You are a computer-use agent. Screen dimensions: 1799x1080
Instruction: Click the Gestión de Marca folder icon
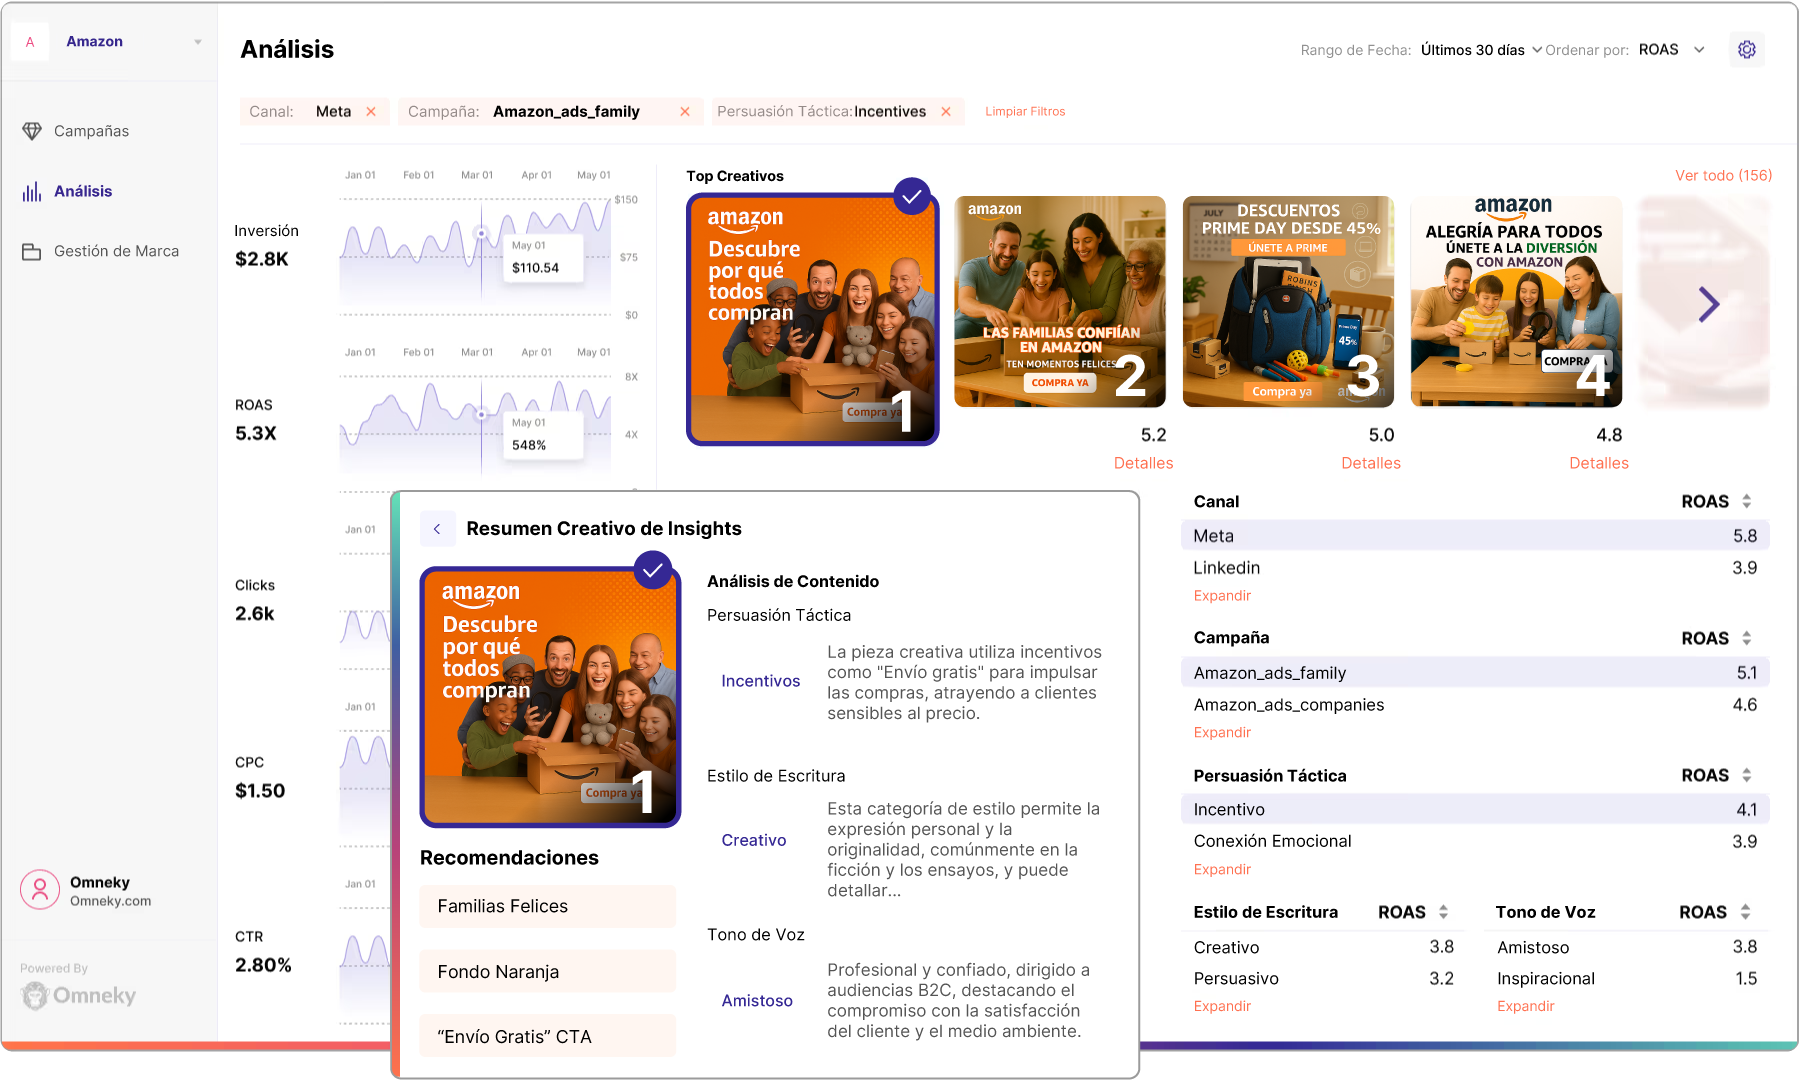tap(32, 251)
